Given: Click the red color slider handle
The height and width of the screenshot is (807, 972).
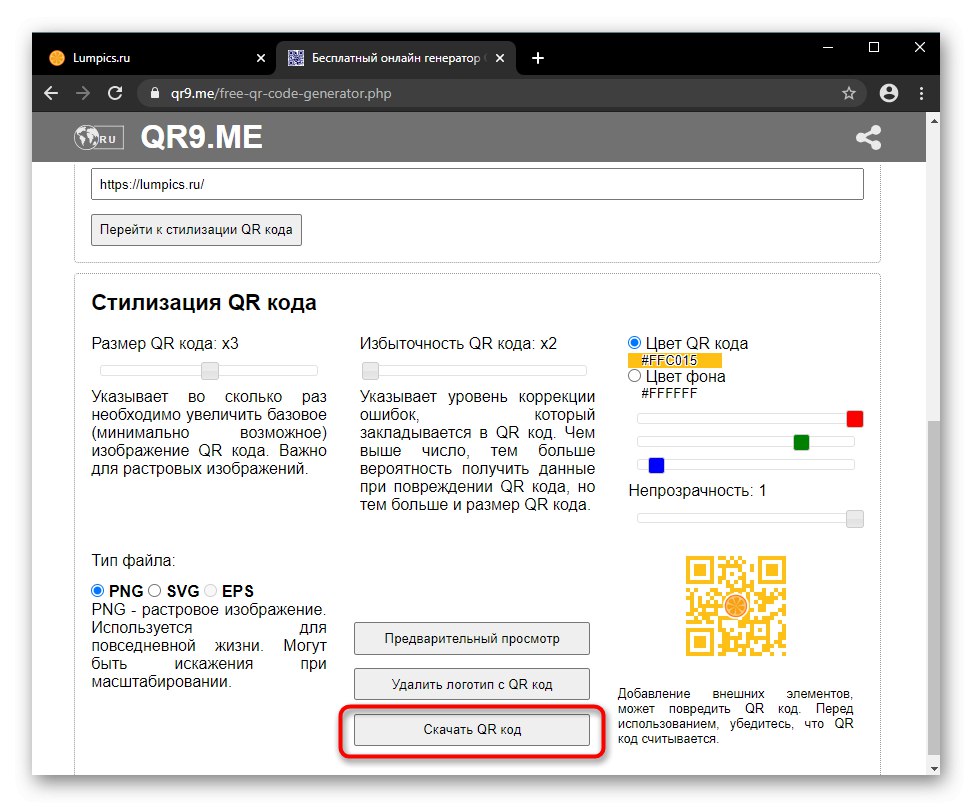Looking at the screenshot, I should 855,419.
